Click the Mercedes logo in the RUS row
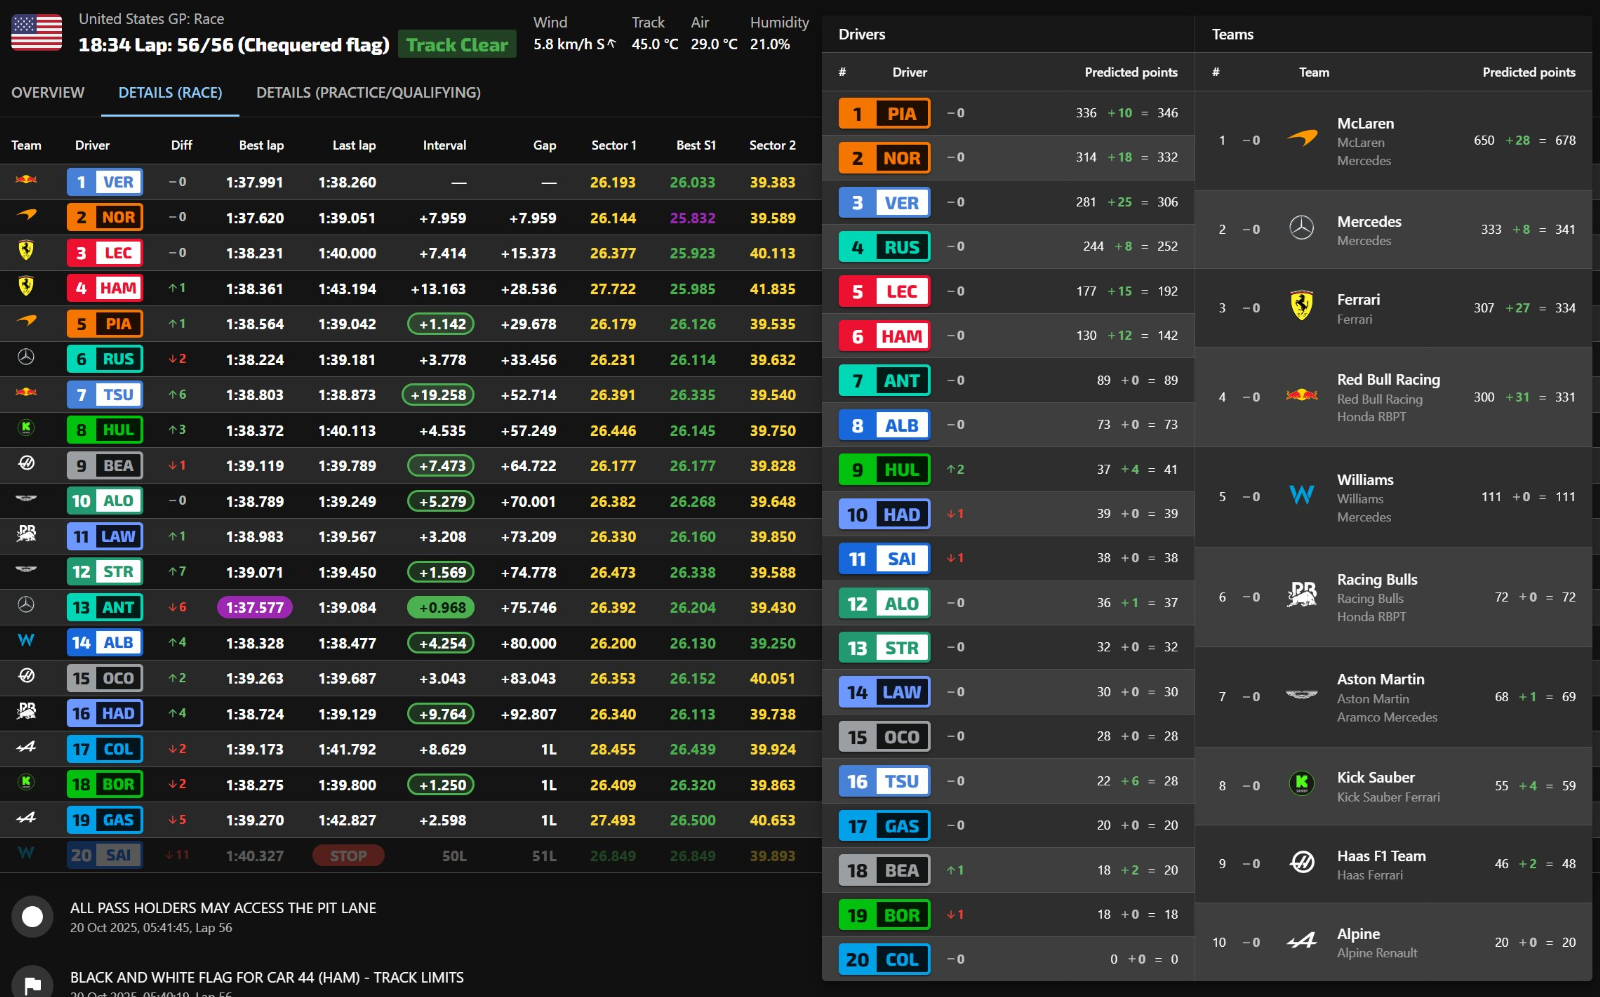Screen dimensions: 1600x997 point(26,357)
